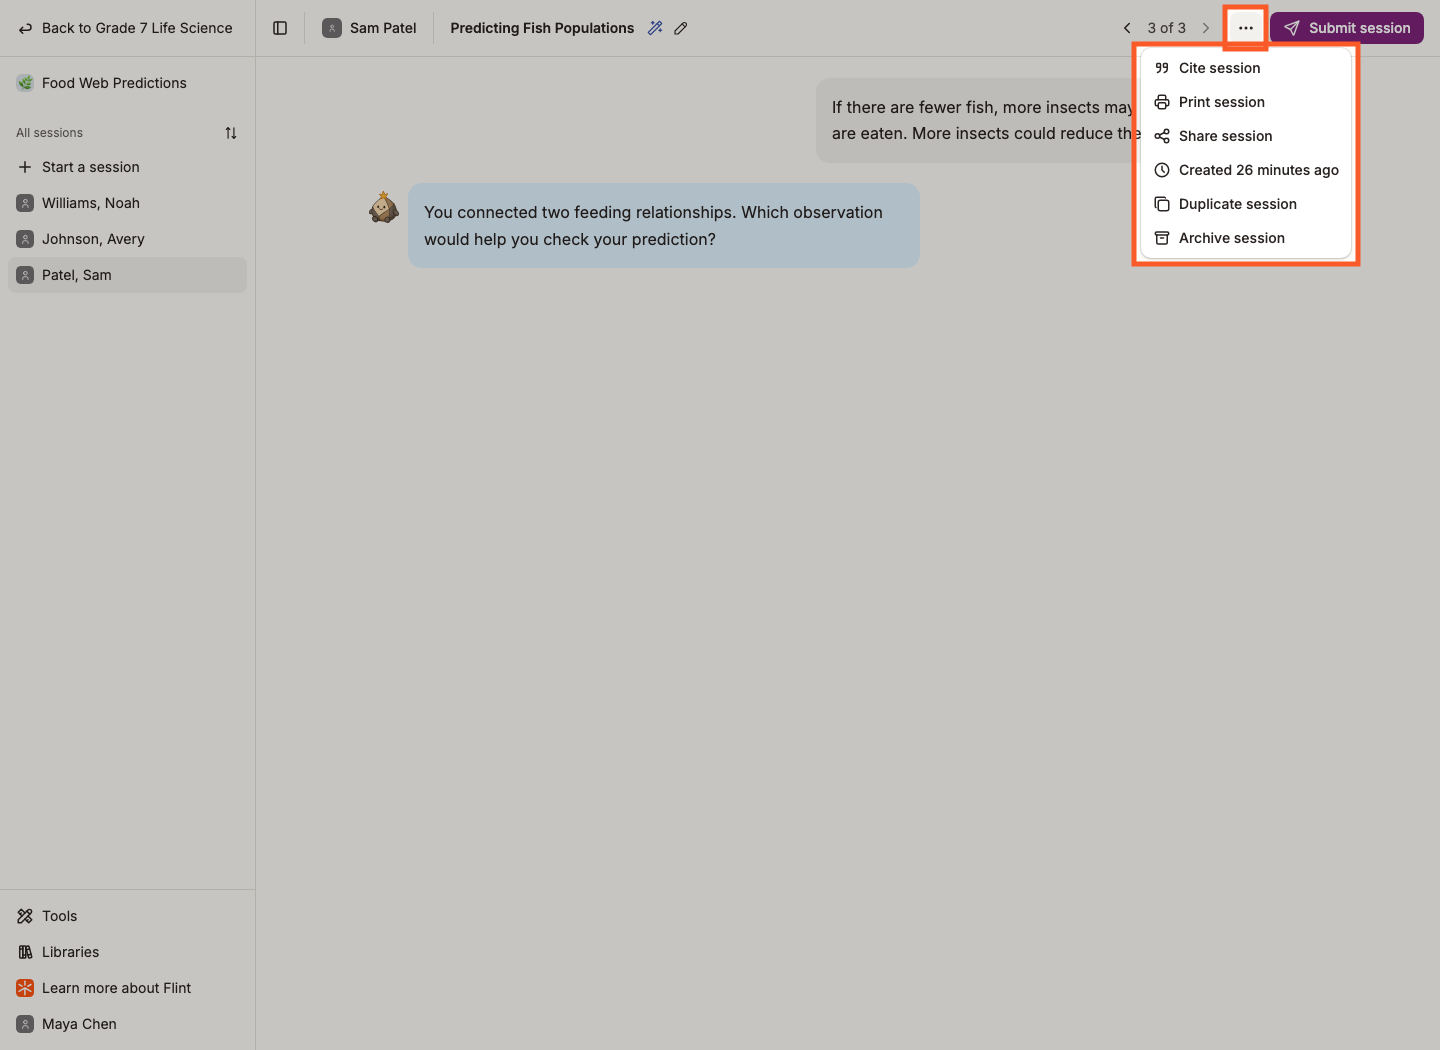The image size is (1440, 1050).
Task: Sort sessions with the sort arrows icon
Action: 231,133
